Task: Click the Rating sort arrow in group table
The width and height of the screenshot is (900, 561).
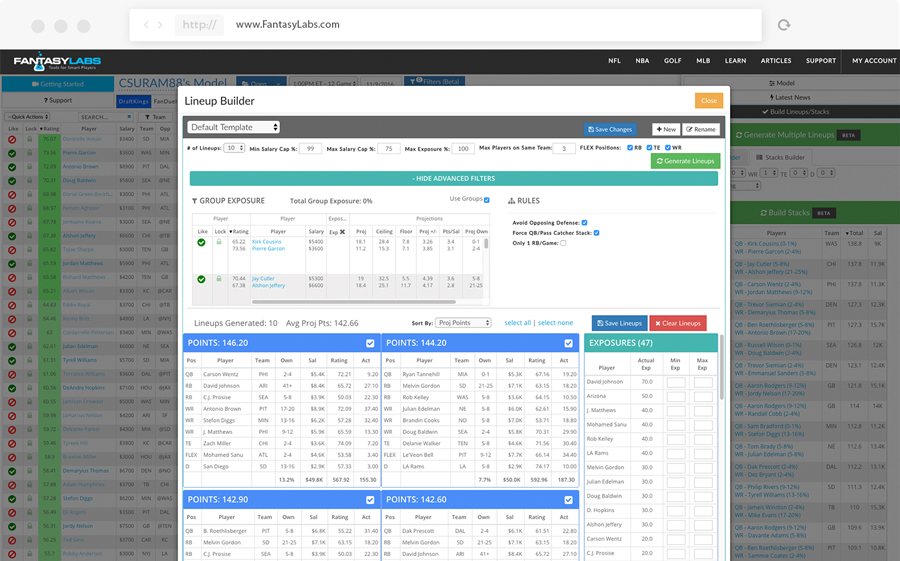Action: tap(231, 232)
